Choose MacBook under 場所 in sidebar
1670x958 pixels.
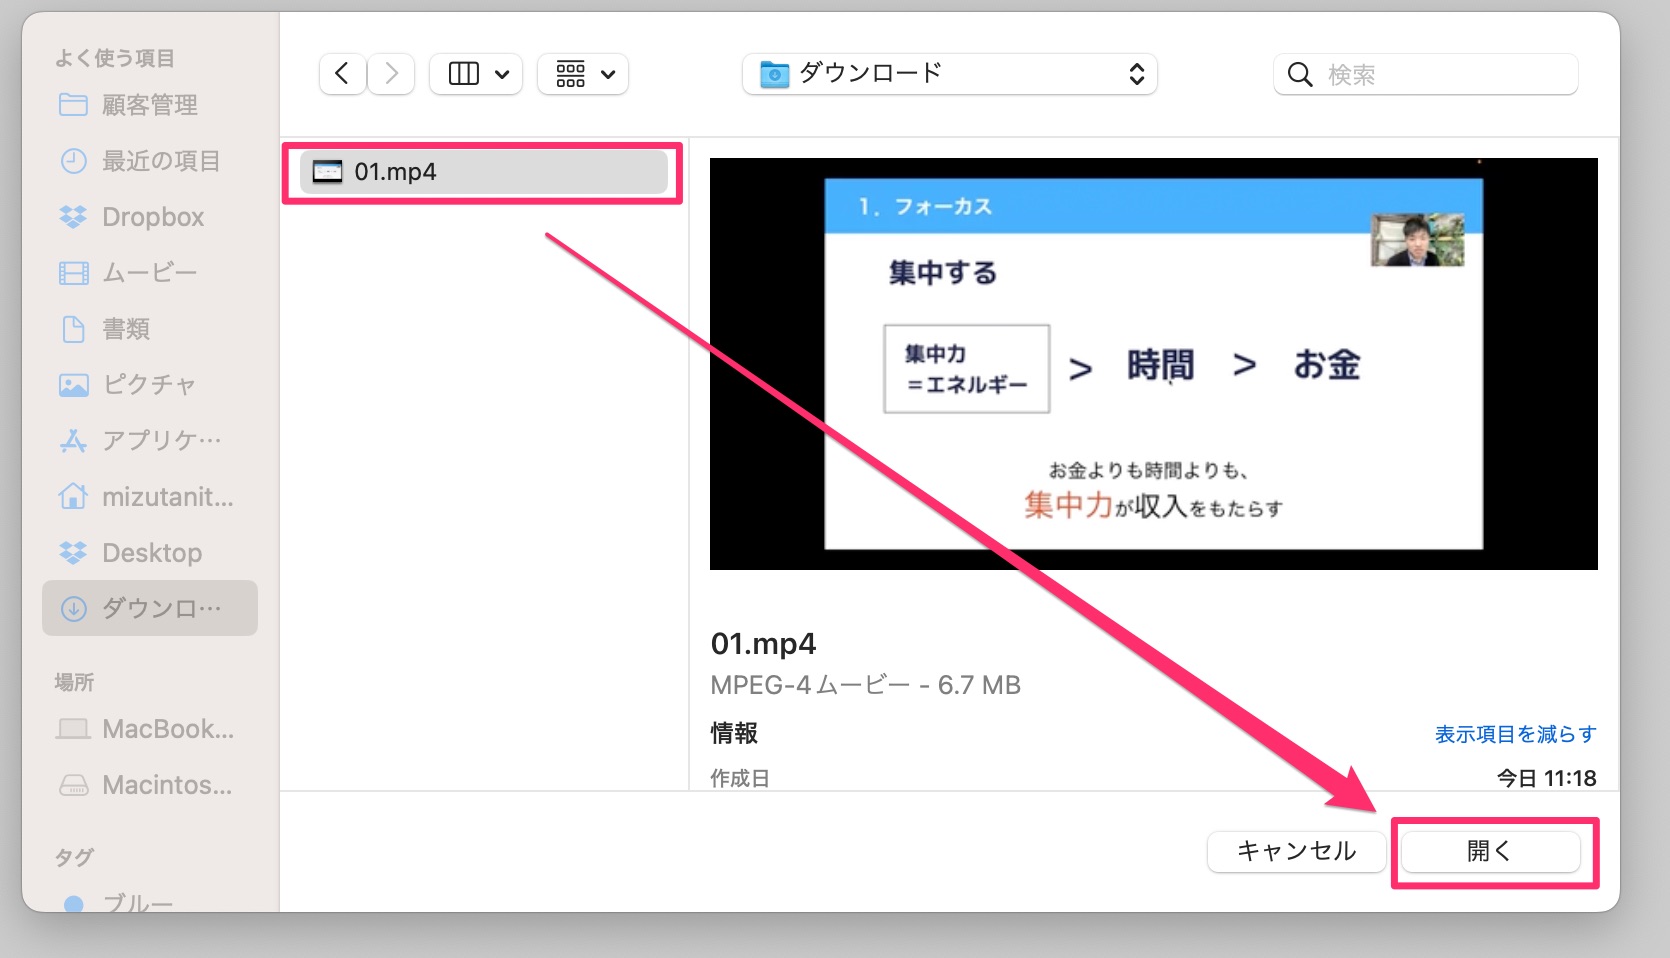tap(167, 729)
